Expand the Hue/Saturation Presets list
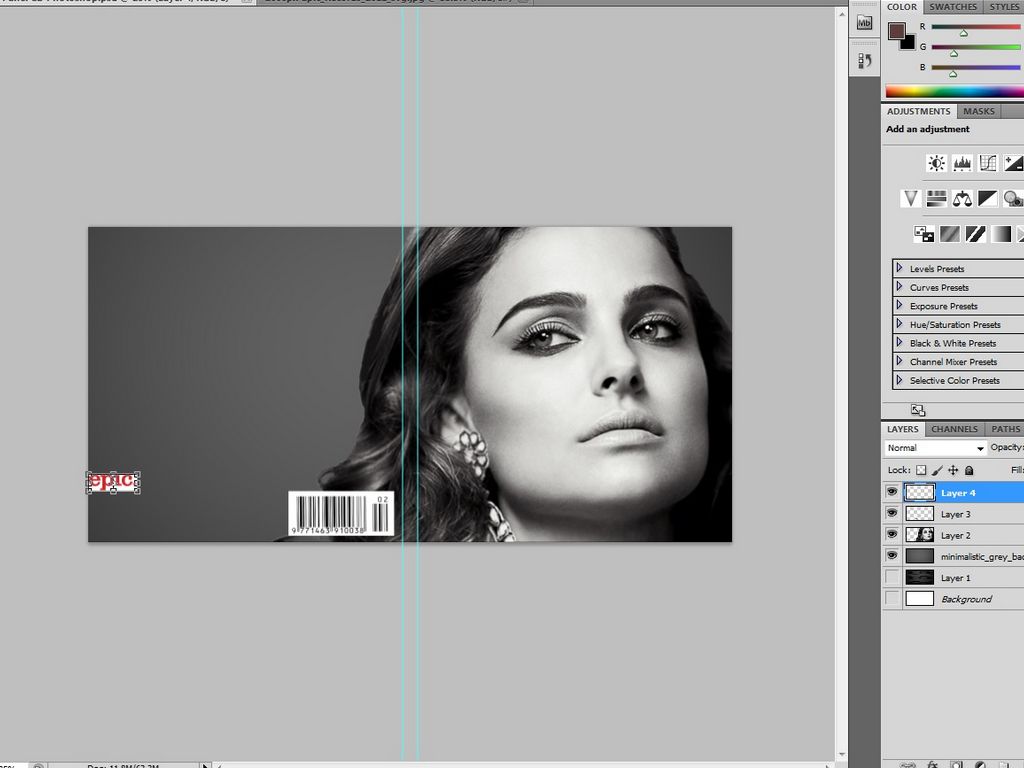 (x=900, y=324)
